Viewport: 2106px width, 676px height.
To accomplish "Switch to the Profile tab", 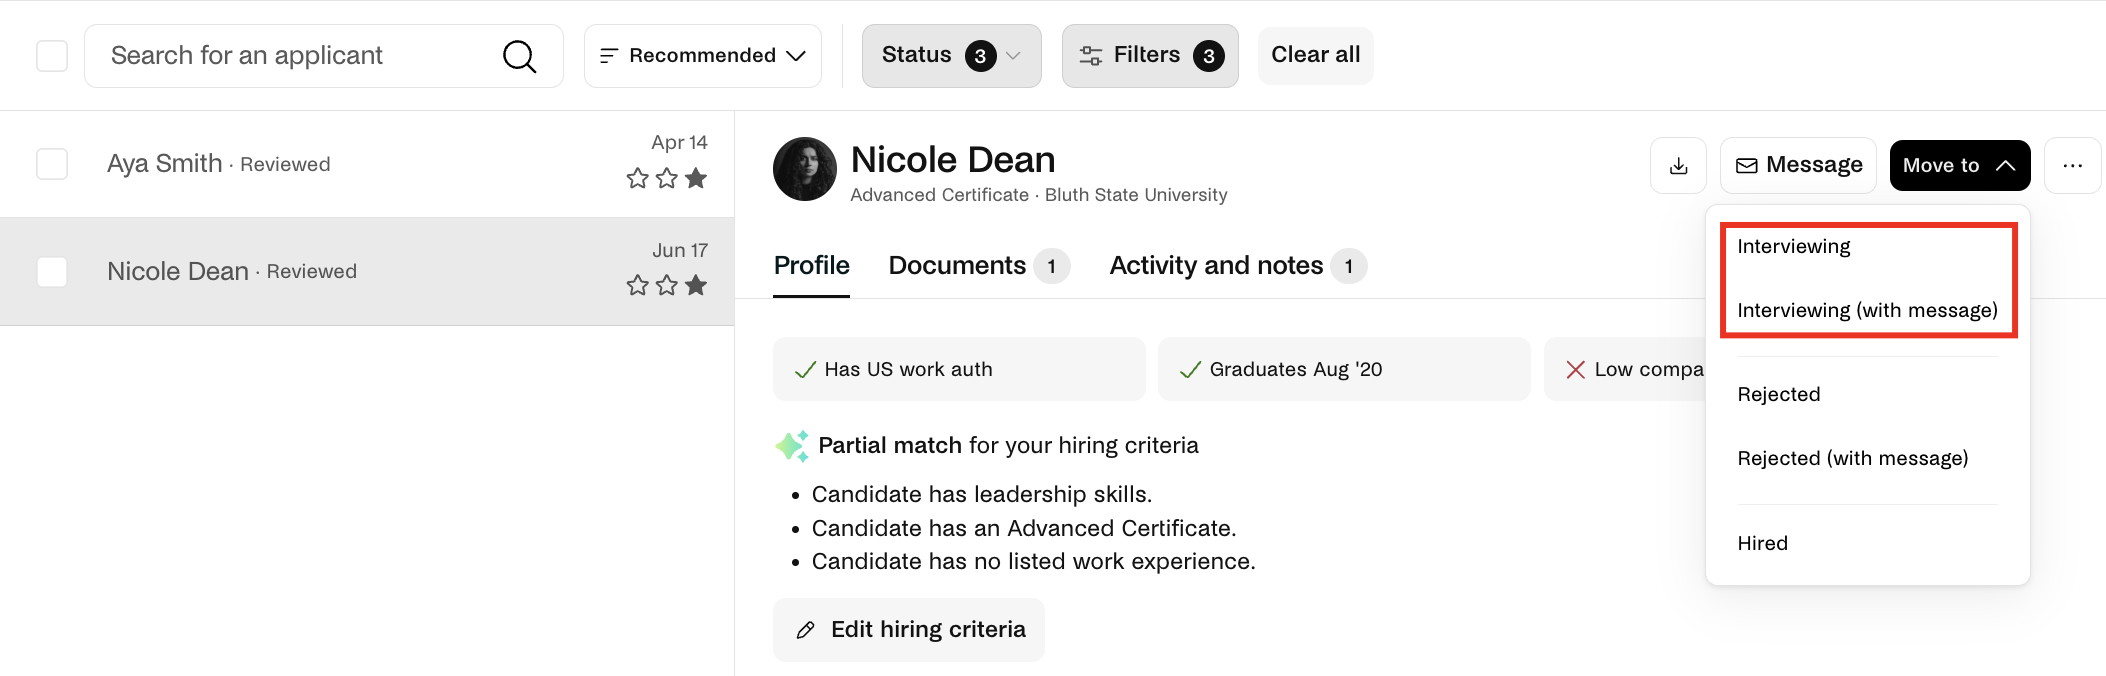I will tap(811, 266).
